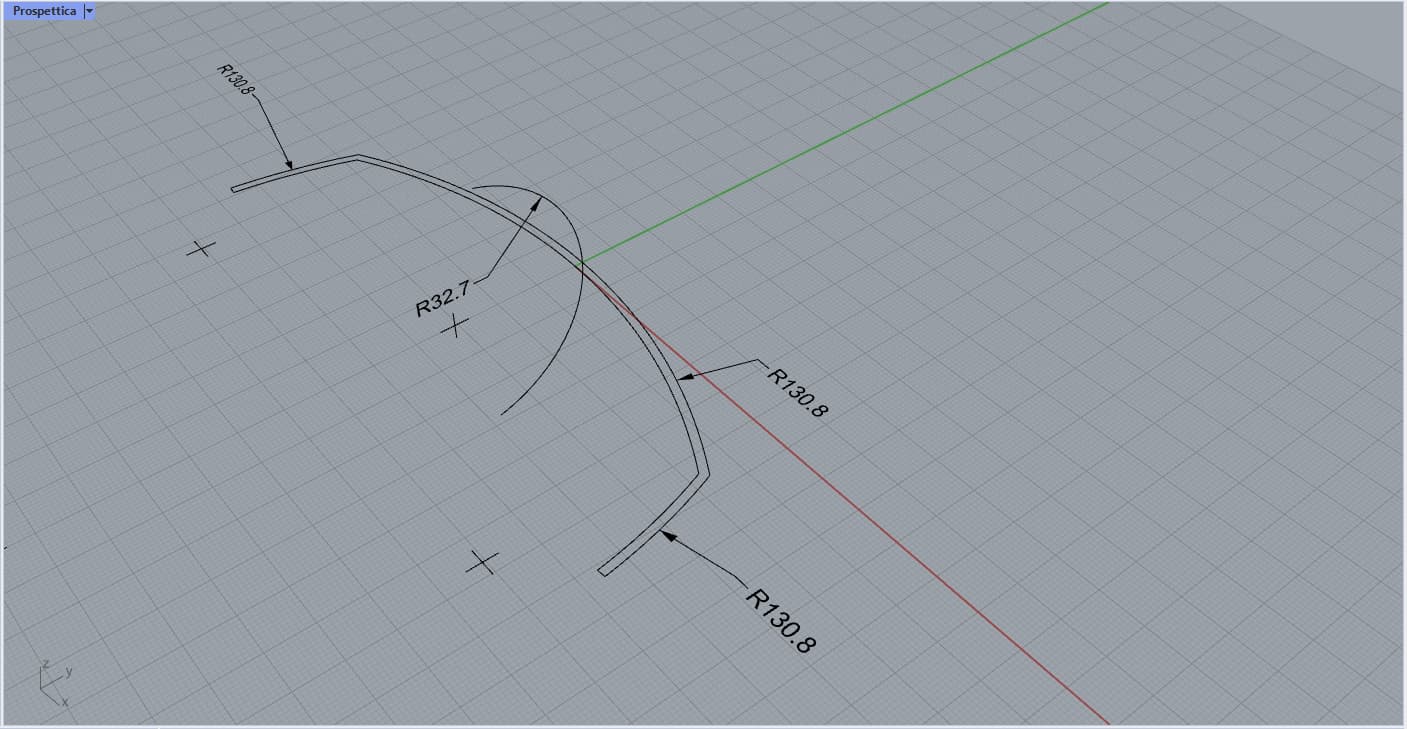Viewport: 1407px width, 729px height.
Task: Select the R32.7 radius dimension text
Action: [x=443, y=299]
